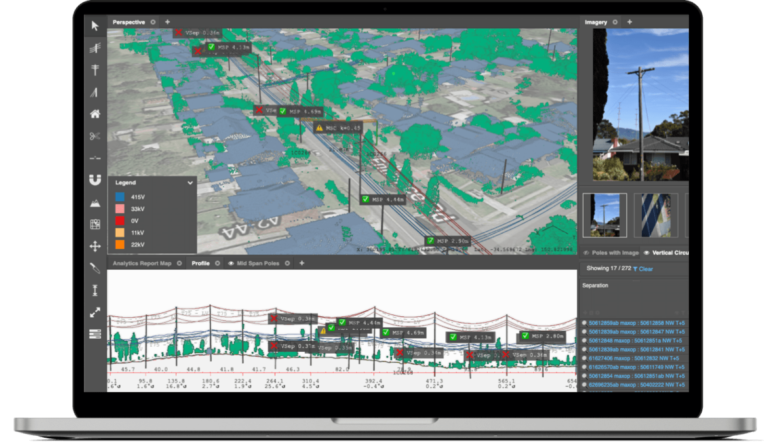
Task: Toggle eye icon on Mid Span Poles tab
Action: tap(232, 263)
